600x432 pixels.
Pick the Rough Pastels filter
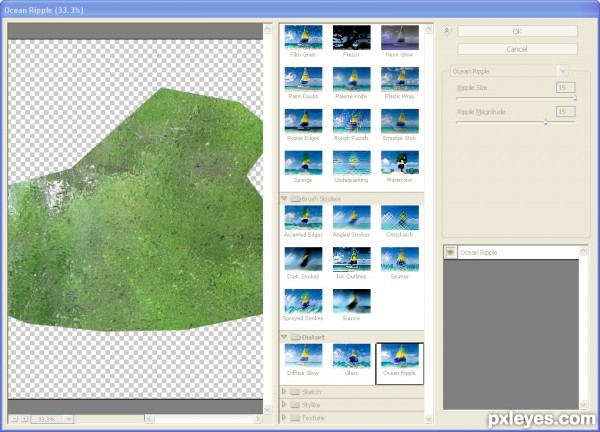351,121
